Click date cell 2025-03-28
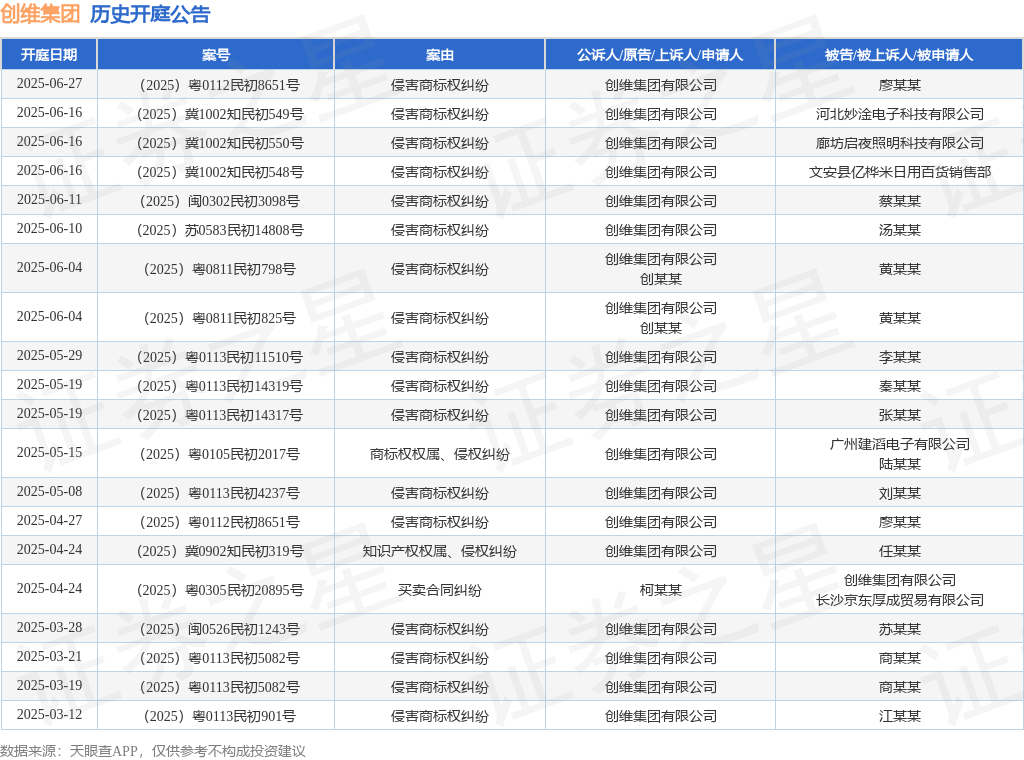The width and height of the screenshot is (1024, 760). (x=49, y=627)
